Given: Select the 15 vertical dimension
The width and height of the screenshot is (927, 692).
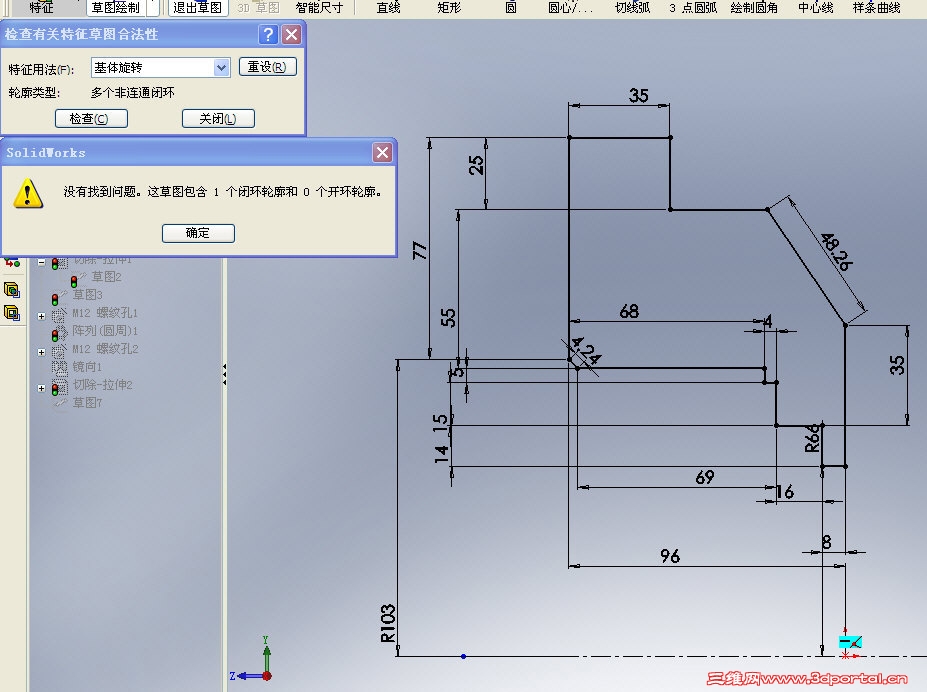Looking at the screenshot, I should 440,423.
